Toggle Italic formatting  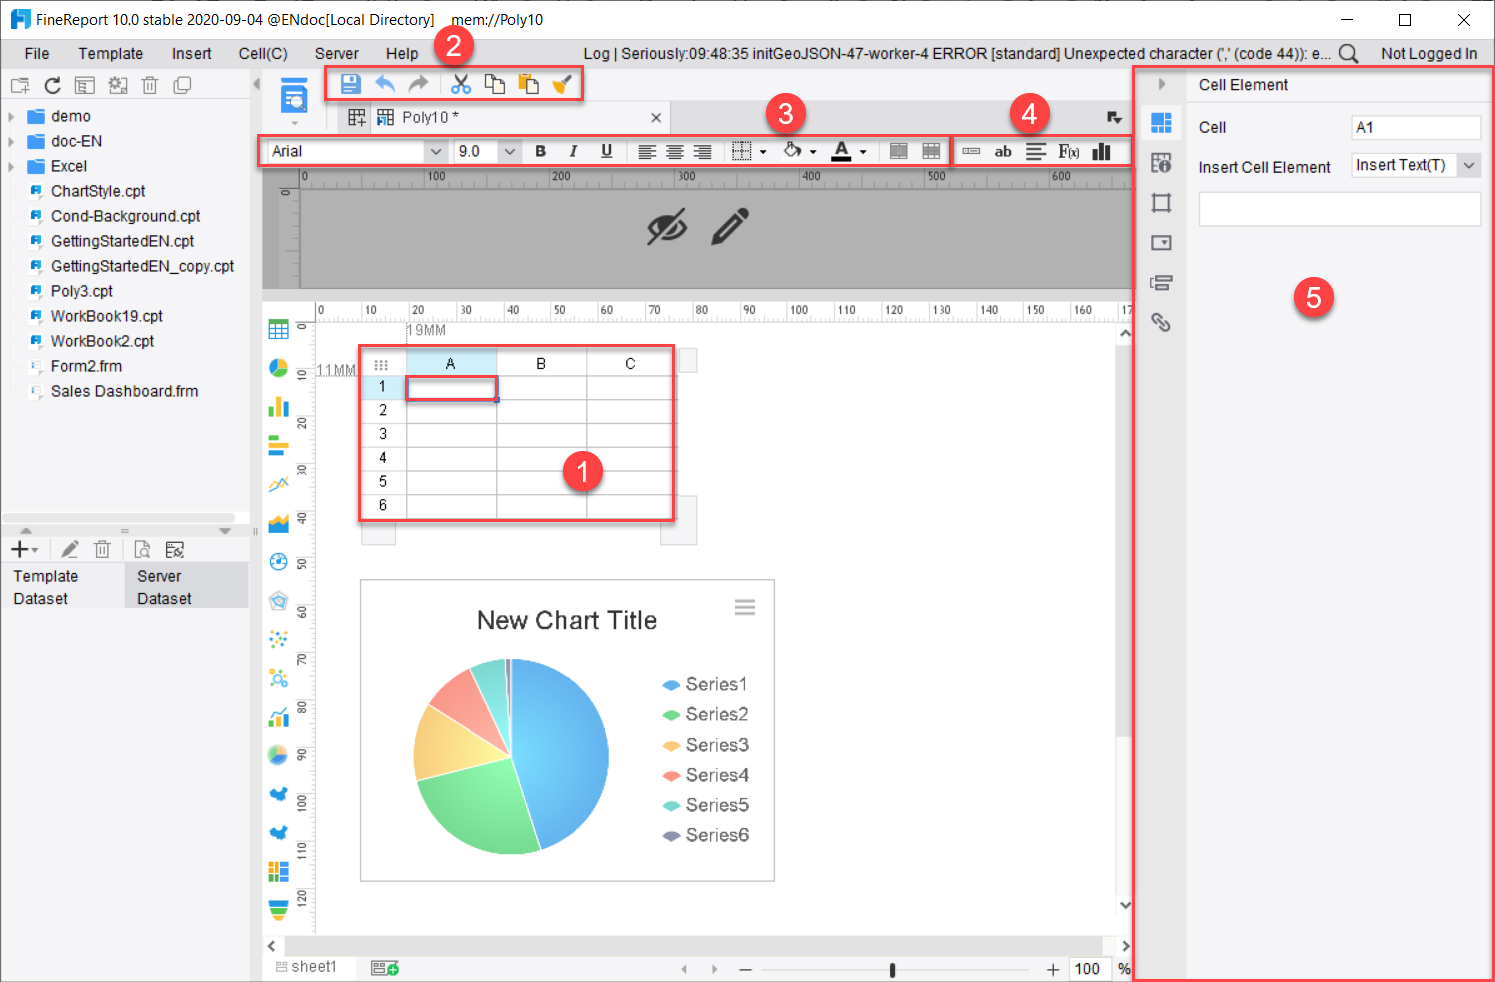click(573, 151)
